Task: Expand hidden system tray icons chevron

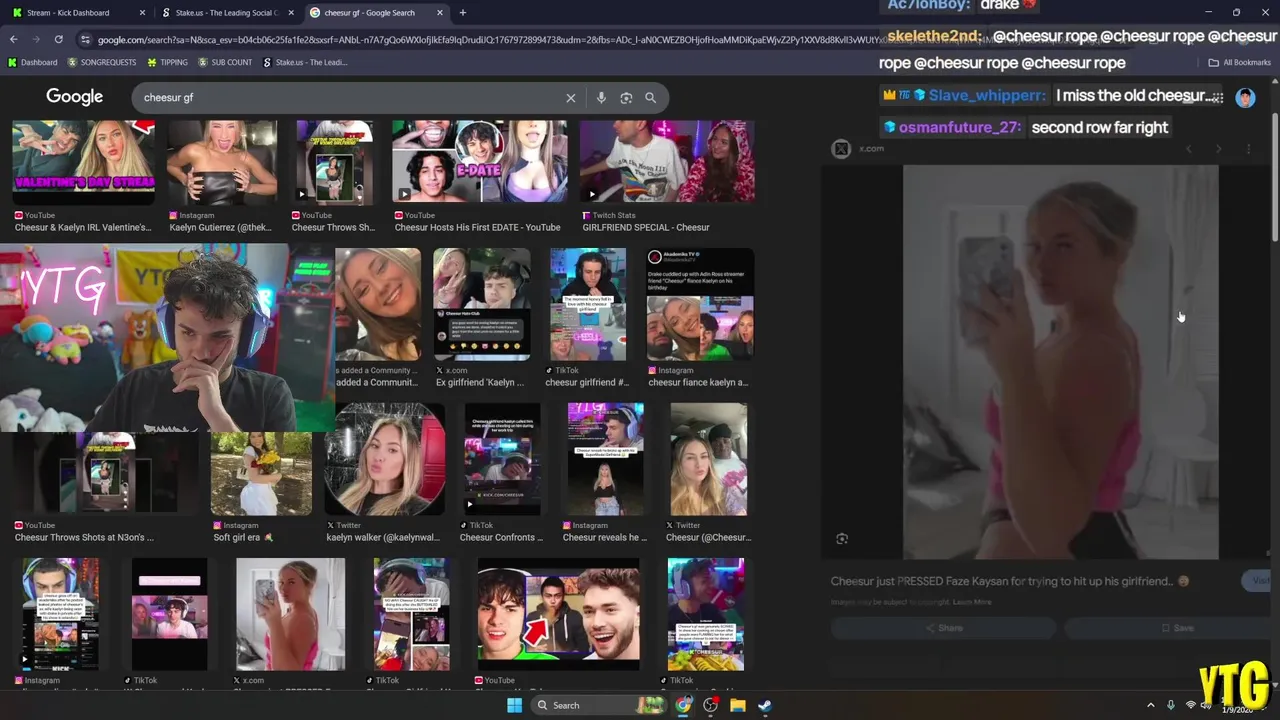Action: (x=1150, y=705)
